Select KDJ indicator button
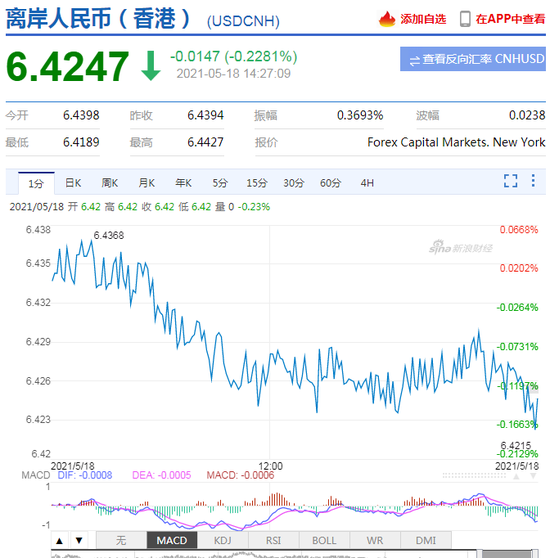550x558 pixels. (223, 541)
